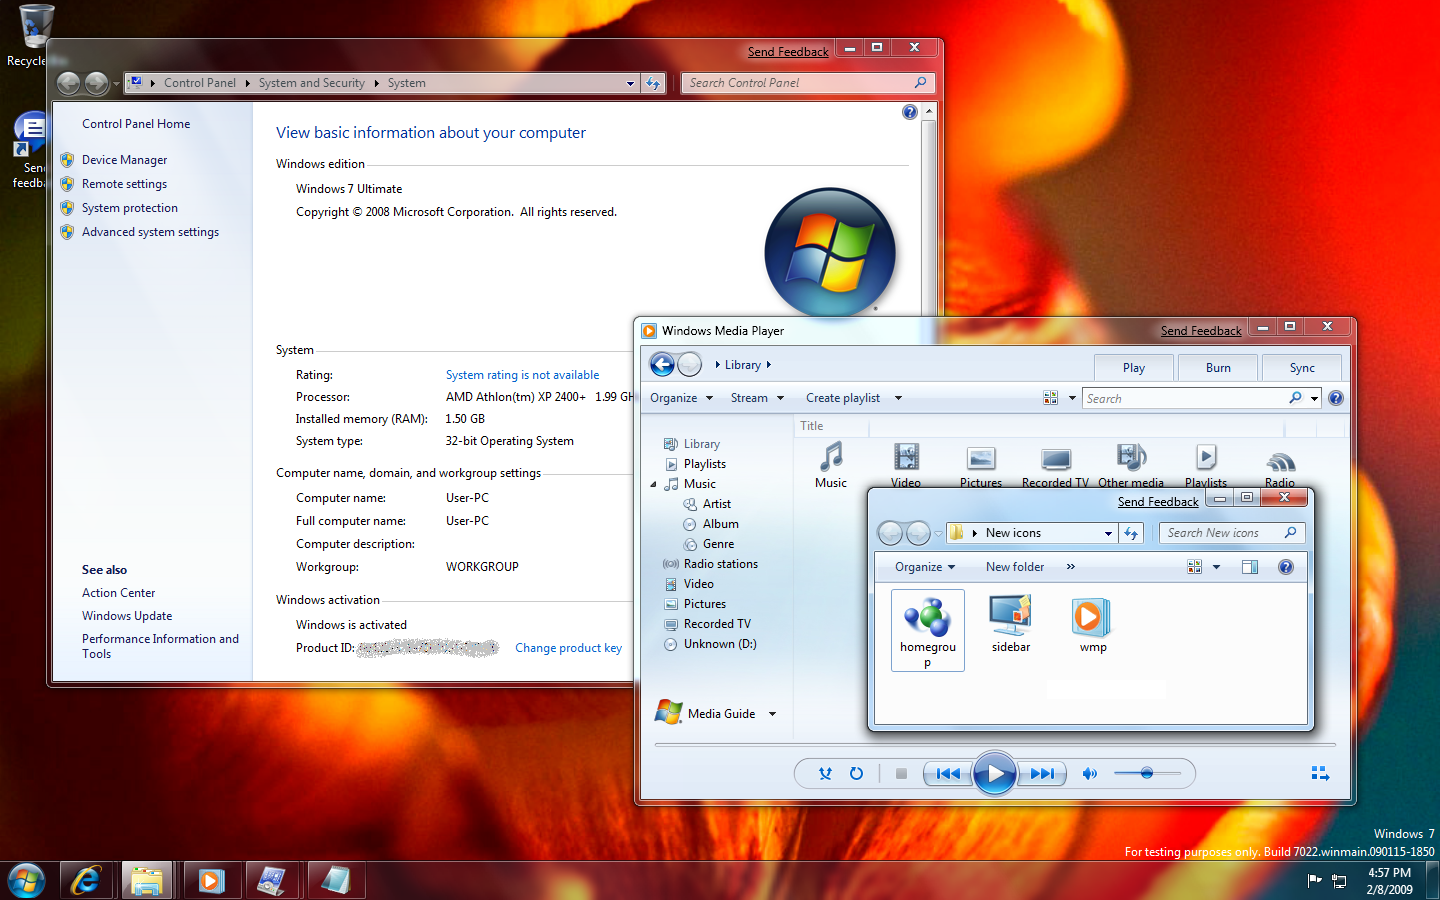Click the Media Player view options icon
This screenshot has height=900, width=1440.
(x=1051, y=398)
